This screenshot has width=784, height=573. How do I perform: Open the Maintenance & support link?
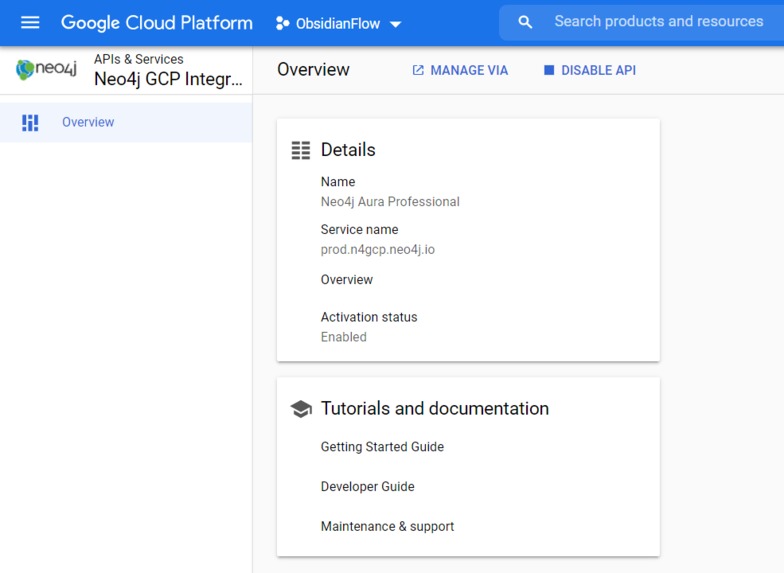pos(387,526)
